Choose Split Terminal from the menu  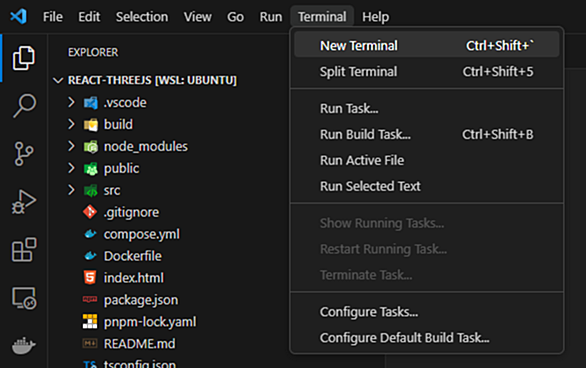click(x=426, y=72)
